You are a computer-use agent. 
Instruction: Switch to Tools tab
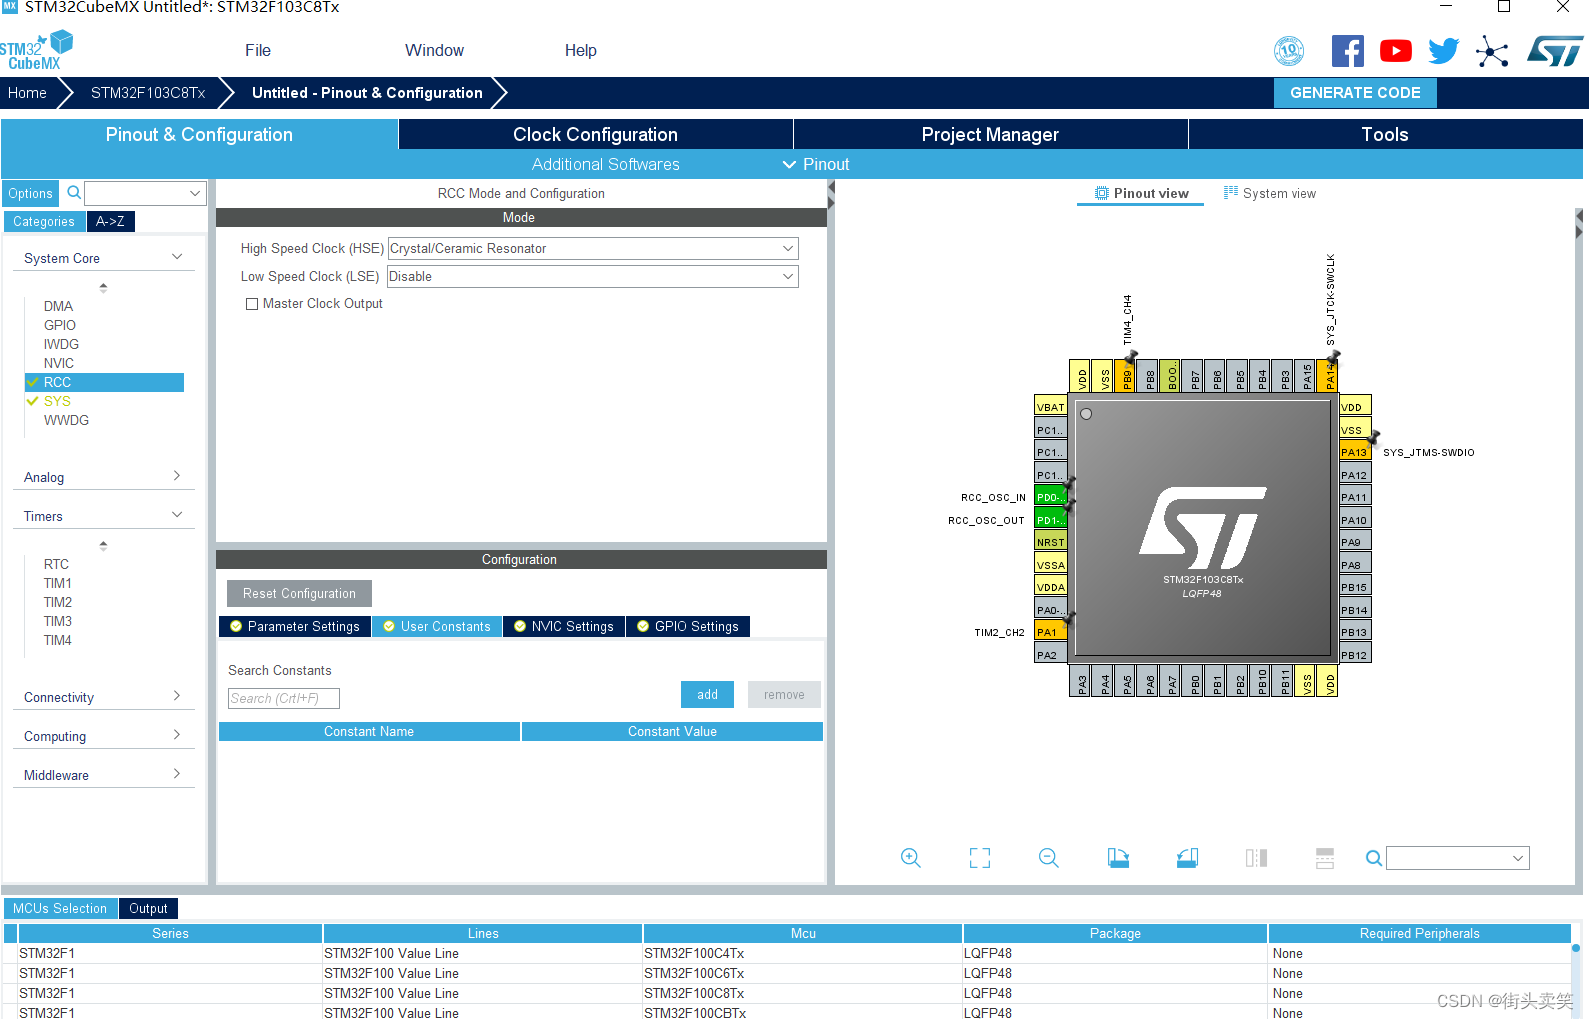(1385, 134)
